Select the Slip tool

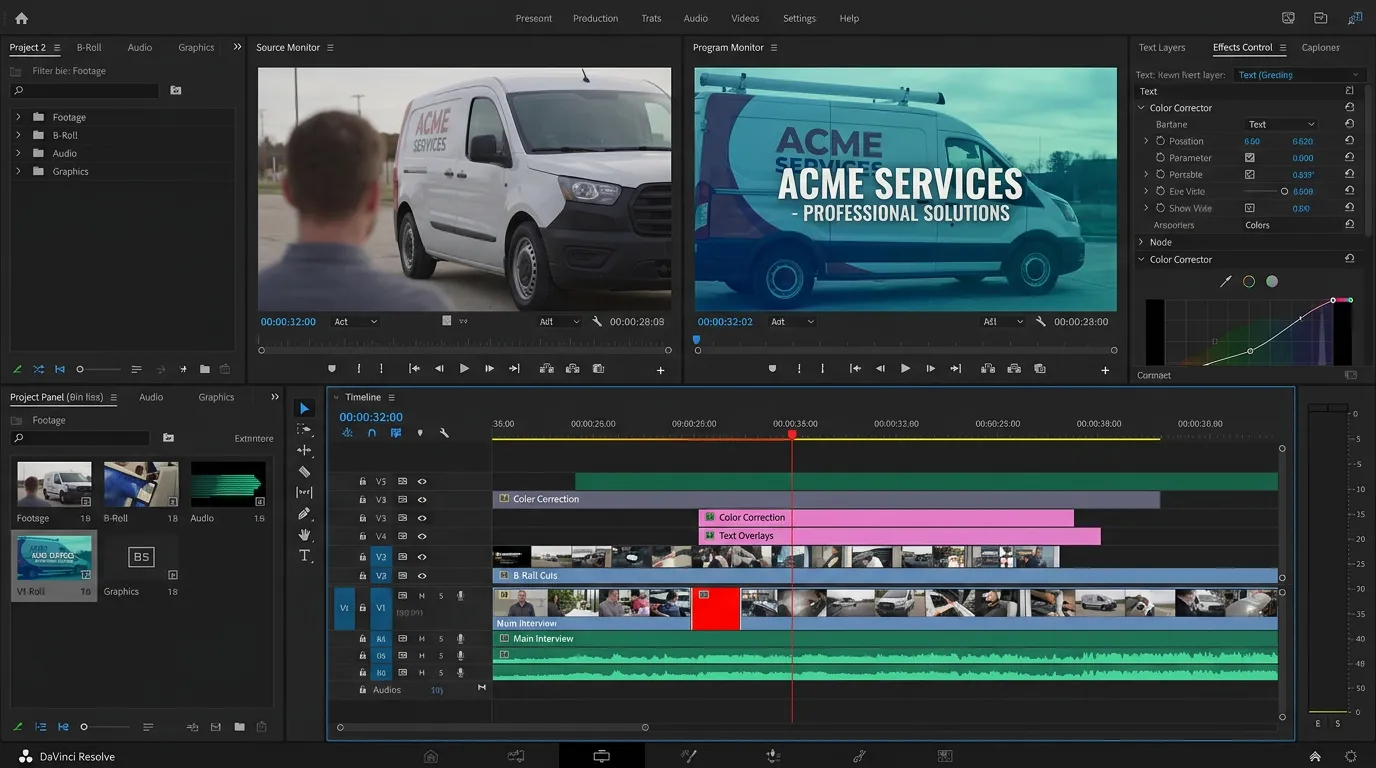(x=305, y=492)
